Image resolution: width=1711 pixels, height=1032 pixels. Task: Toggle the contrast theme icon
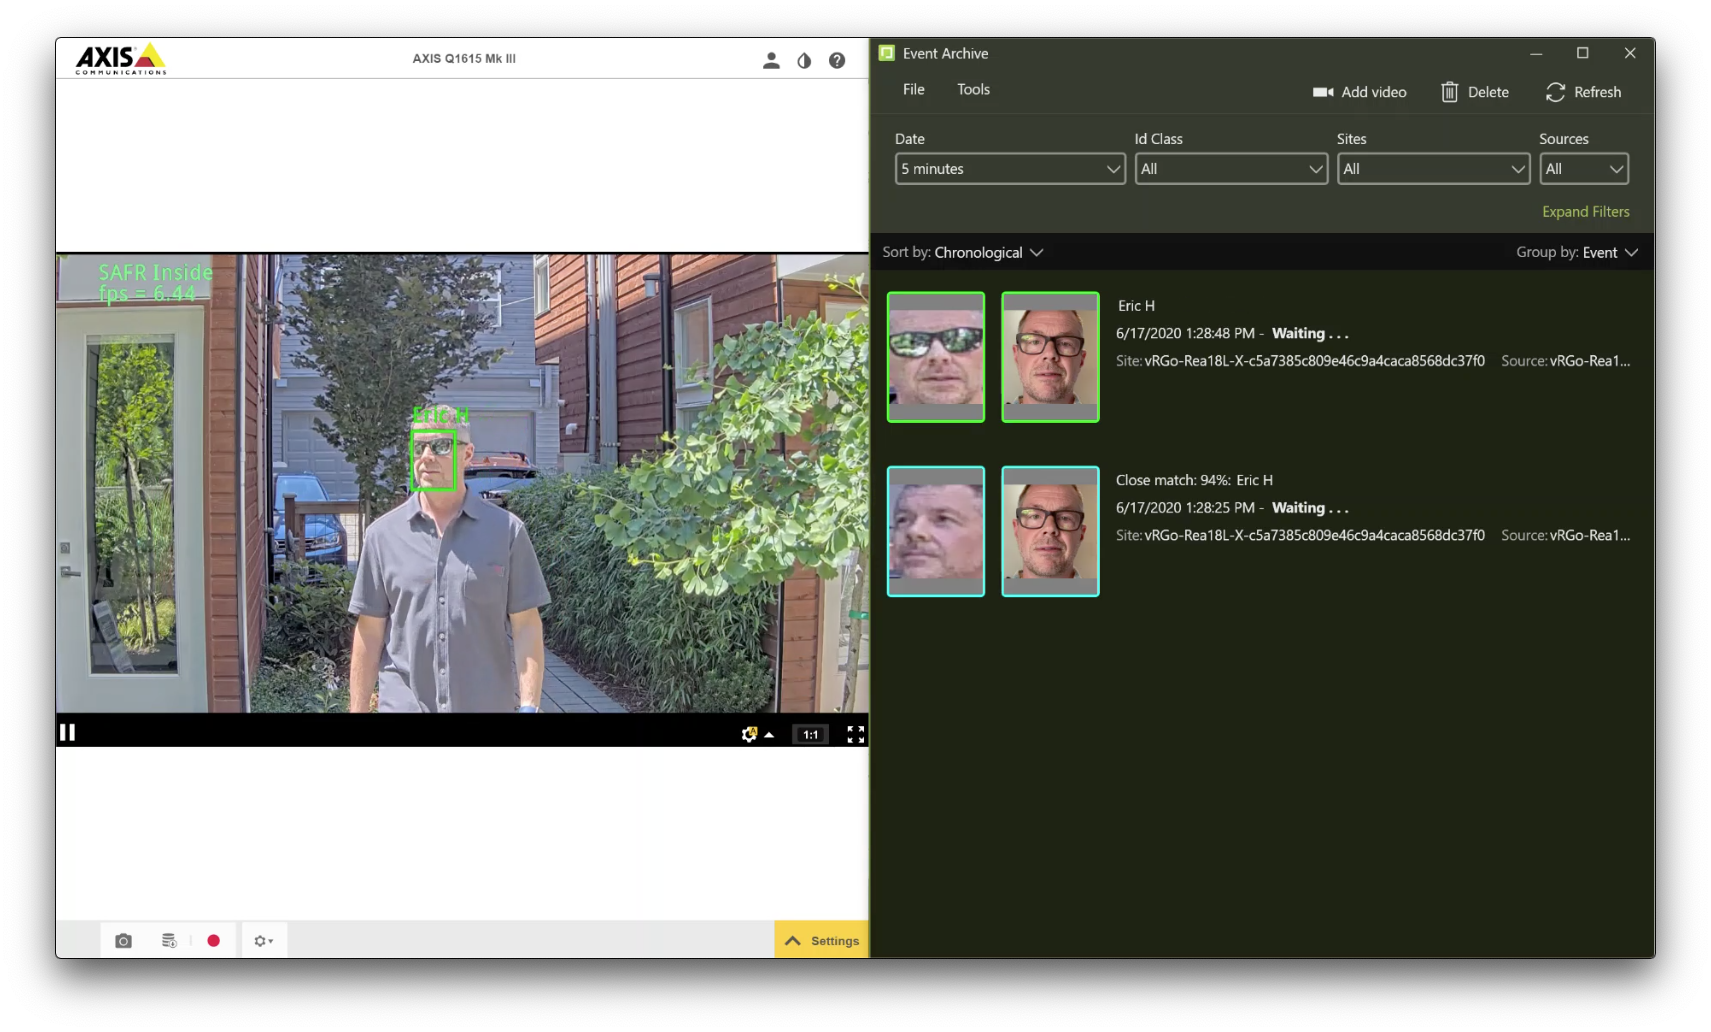coord(804,60)
